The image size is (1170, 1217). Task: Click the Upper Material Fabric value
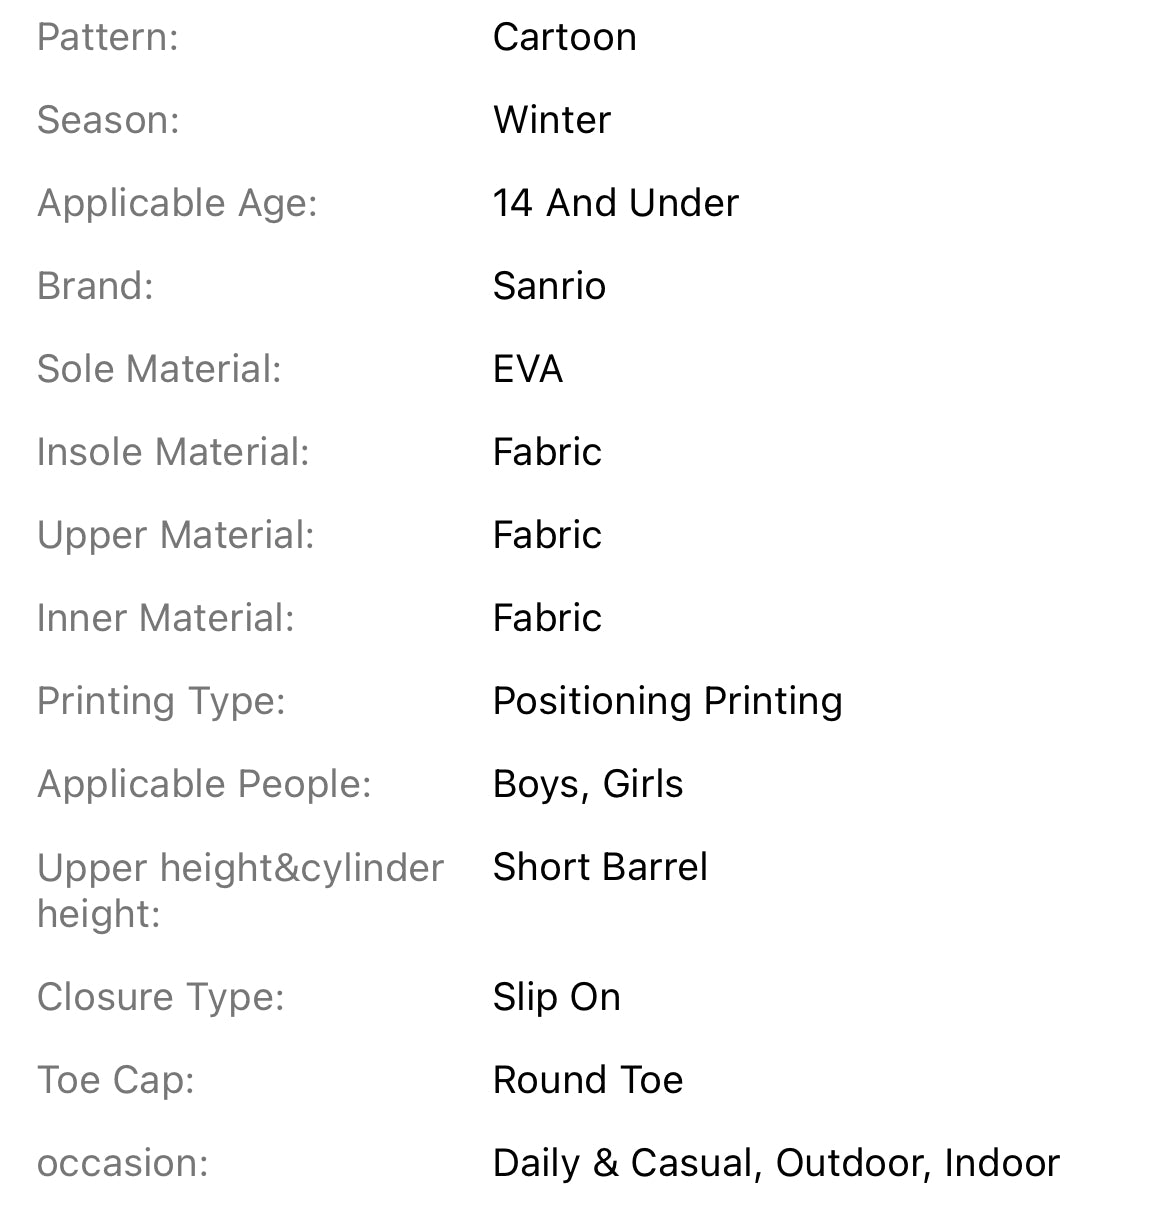[x=547, y=535]
